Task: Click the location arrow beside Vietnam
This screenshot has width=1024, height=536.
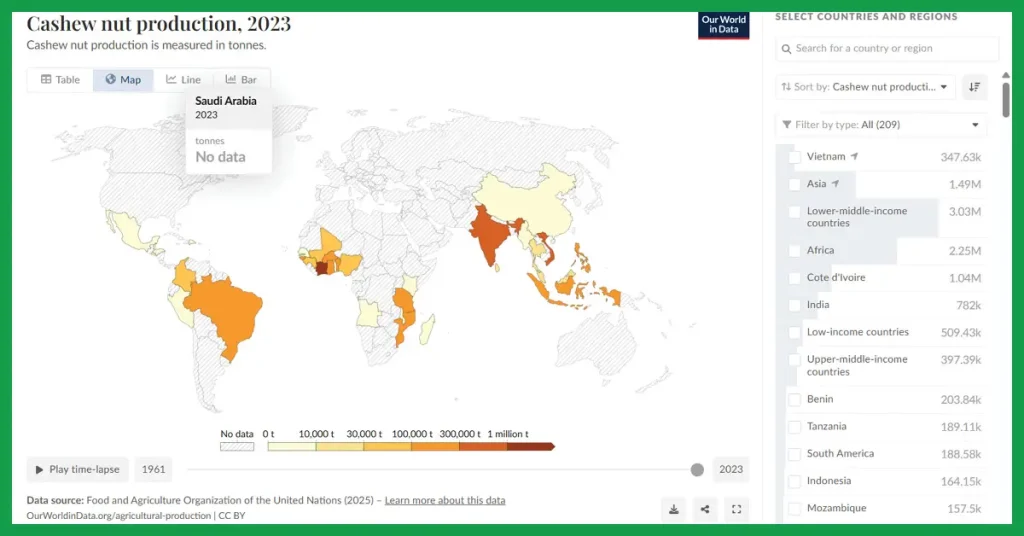Action: coord(854,157)
